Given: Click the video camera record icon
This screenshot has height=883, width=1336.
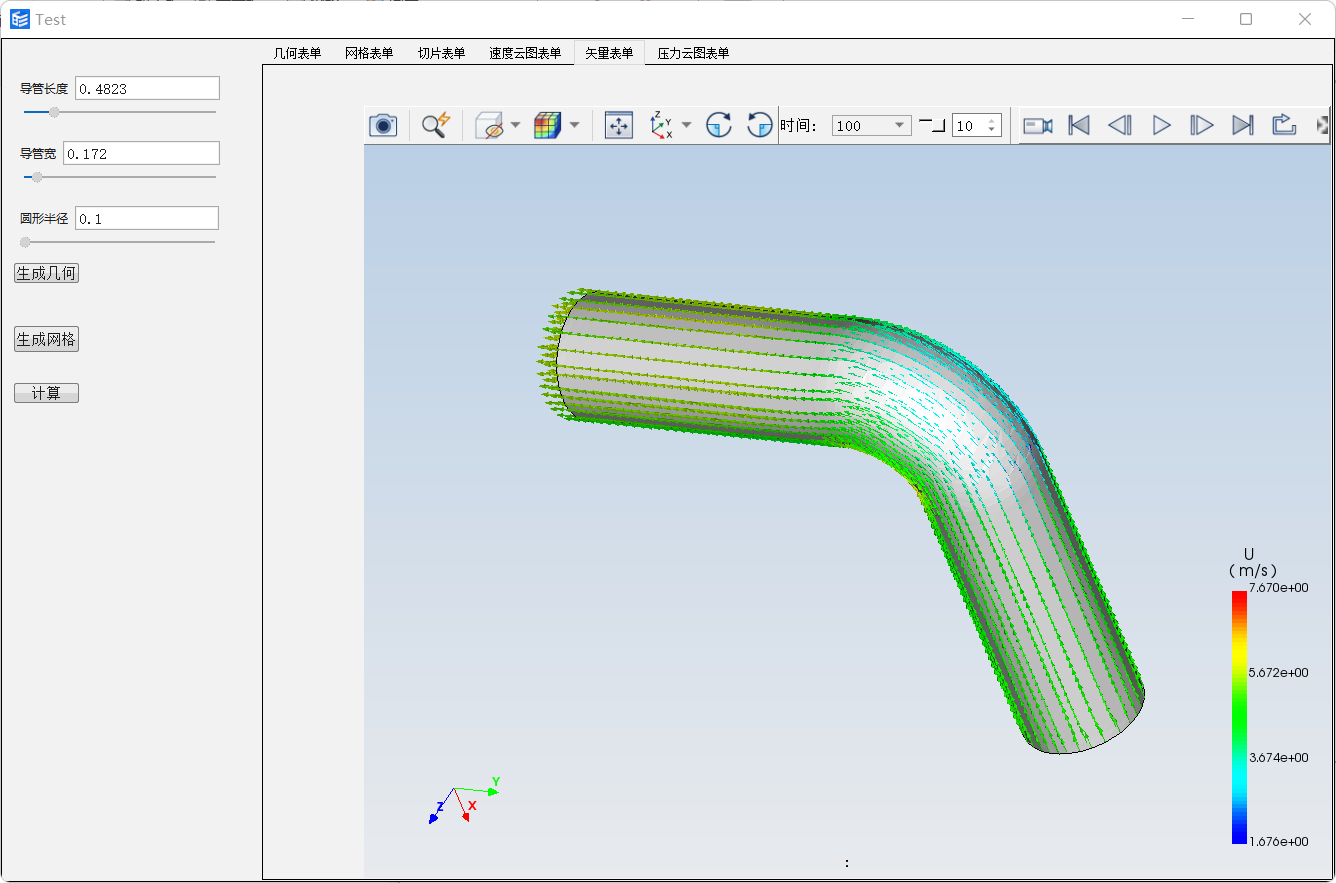Looking at the screenshot, I should pos(1038,125).
